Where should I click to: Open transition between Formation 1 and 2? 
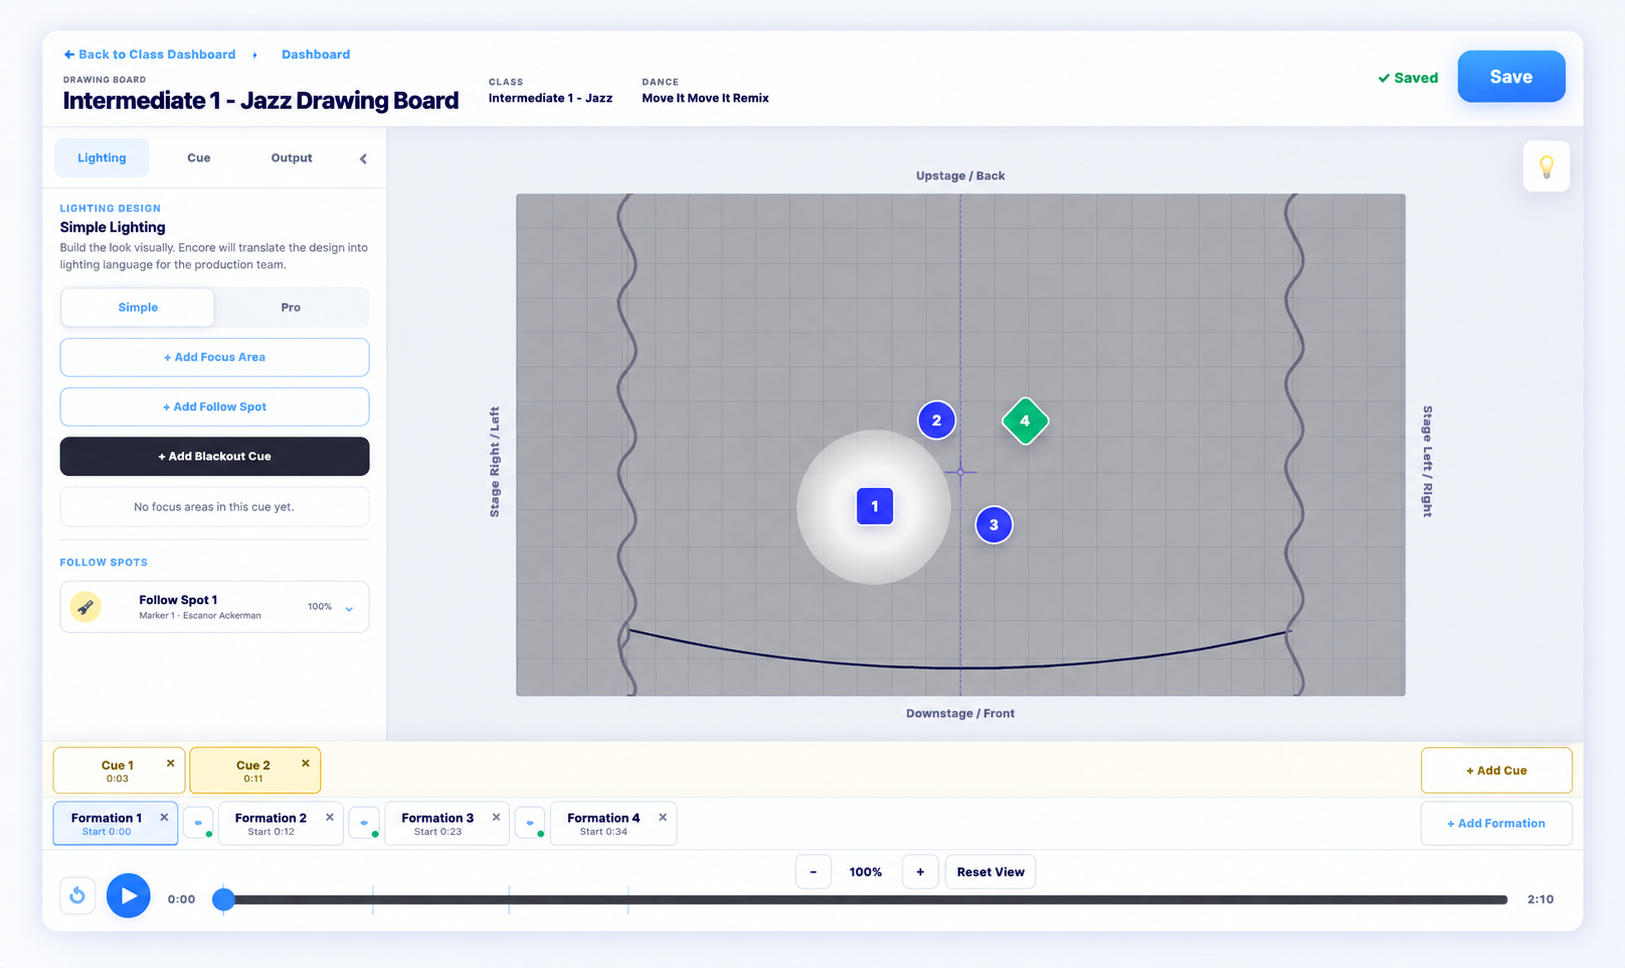pos(198,823)
